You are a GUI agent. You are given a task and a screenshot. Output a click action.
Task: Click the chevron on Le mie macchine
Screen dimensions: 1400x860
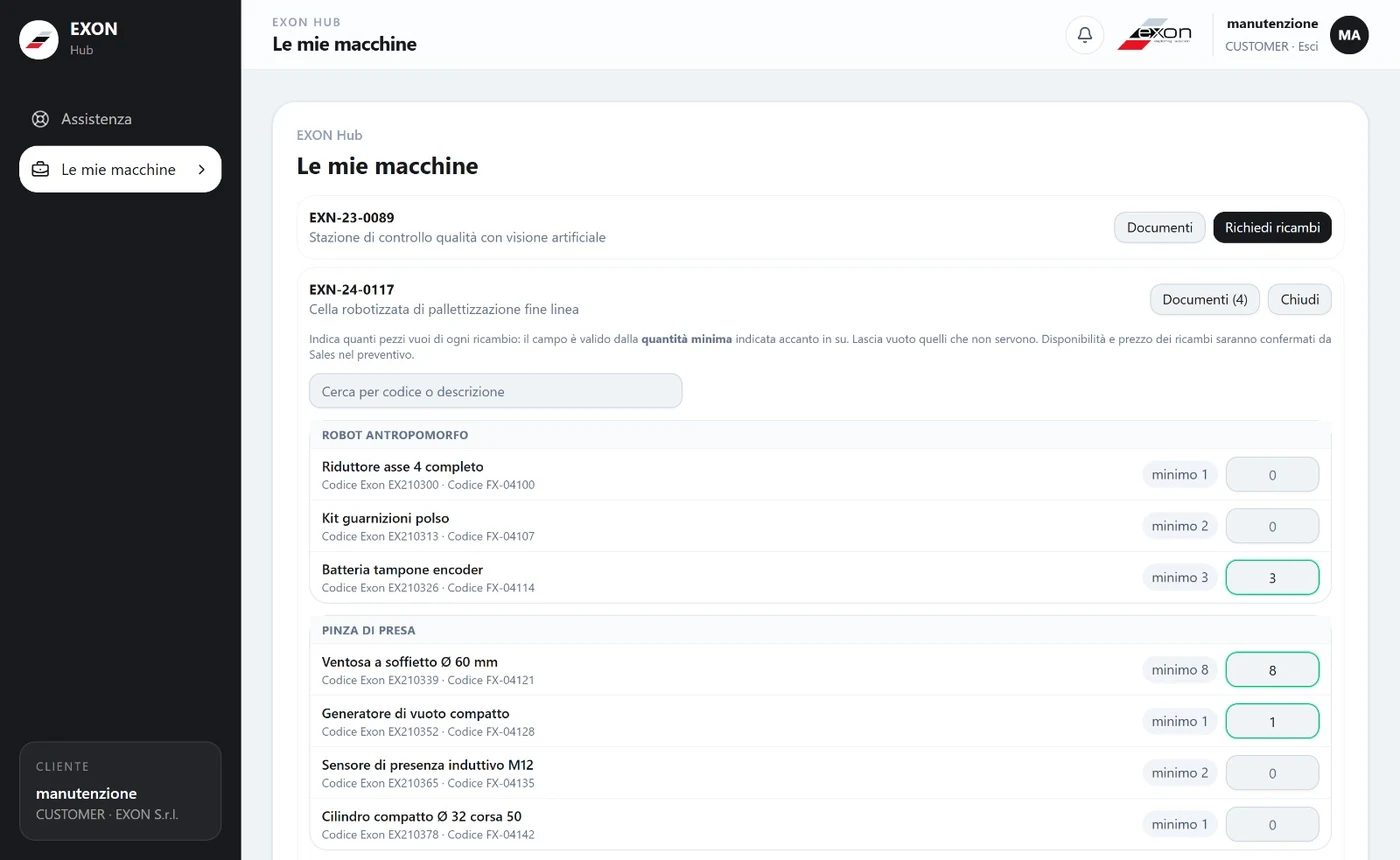[201, 170]
